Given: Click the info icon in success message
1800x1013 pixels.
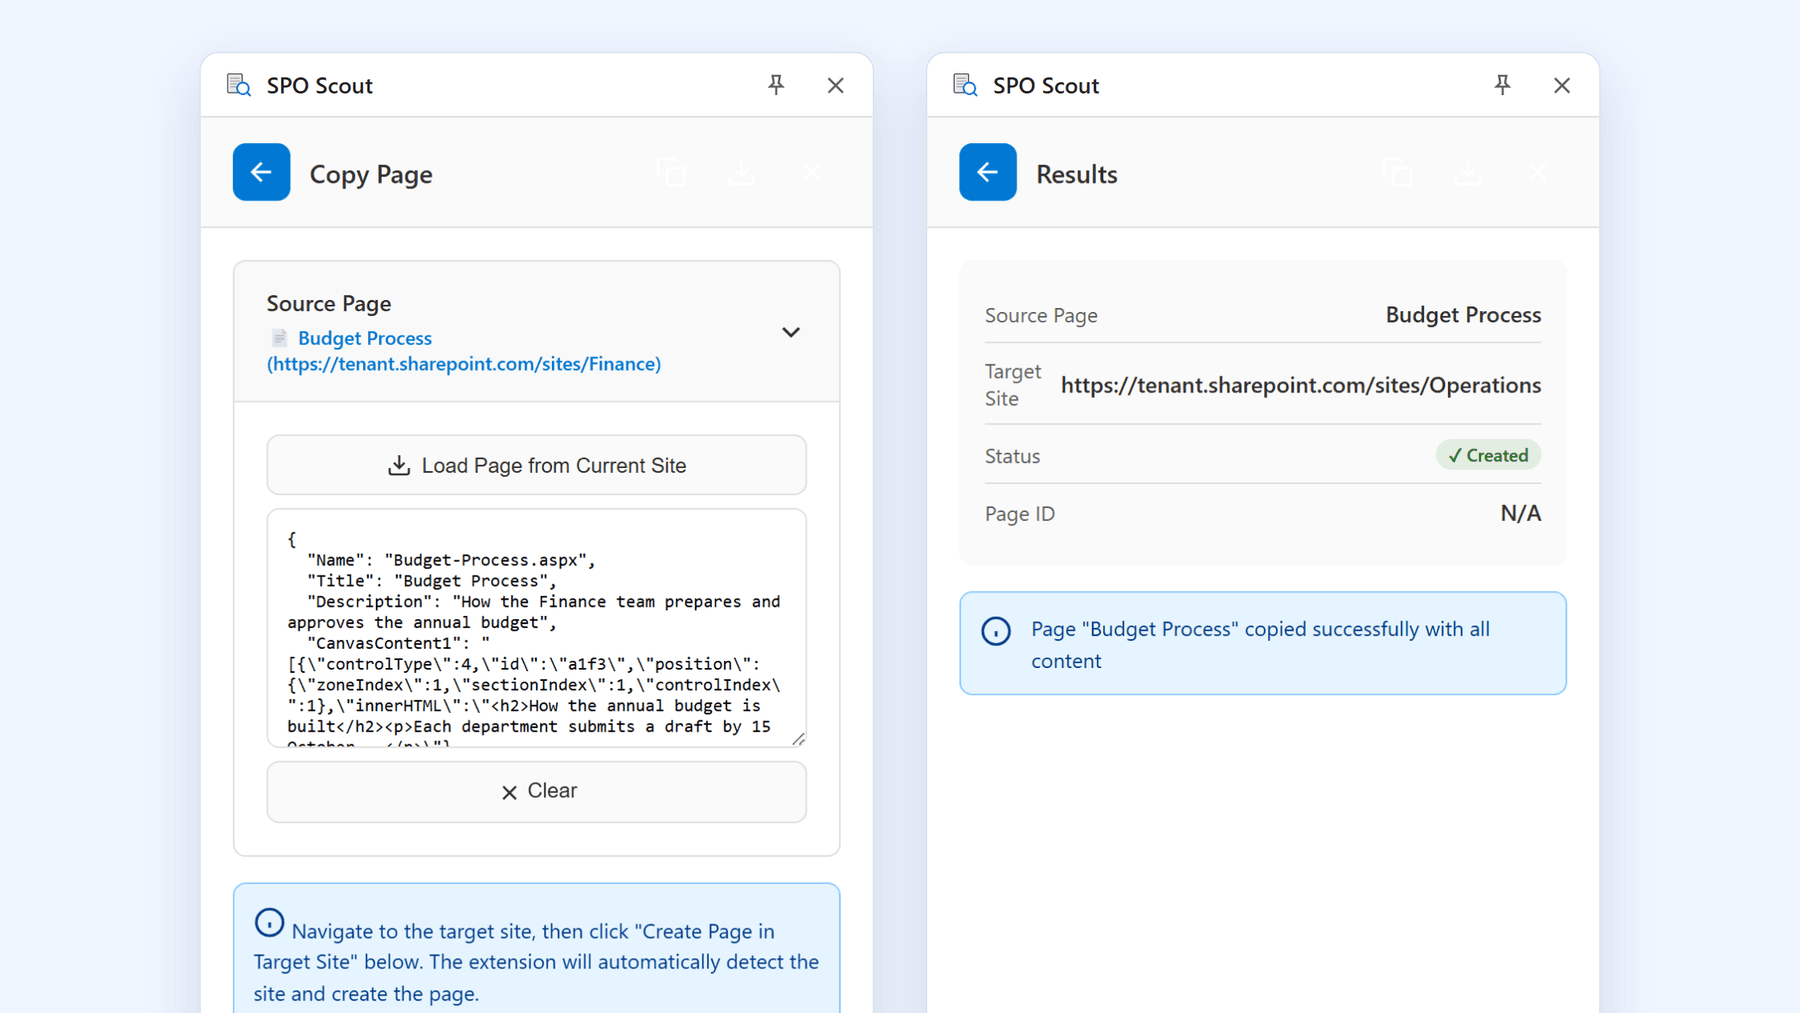Looking at the screenshot, I should [995, 631].
